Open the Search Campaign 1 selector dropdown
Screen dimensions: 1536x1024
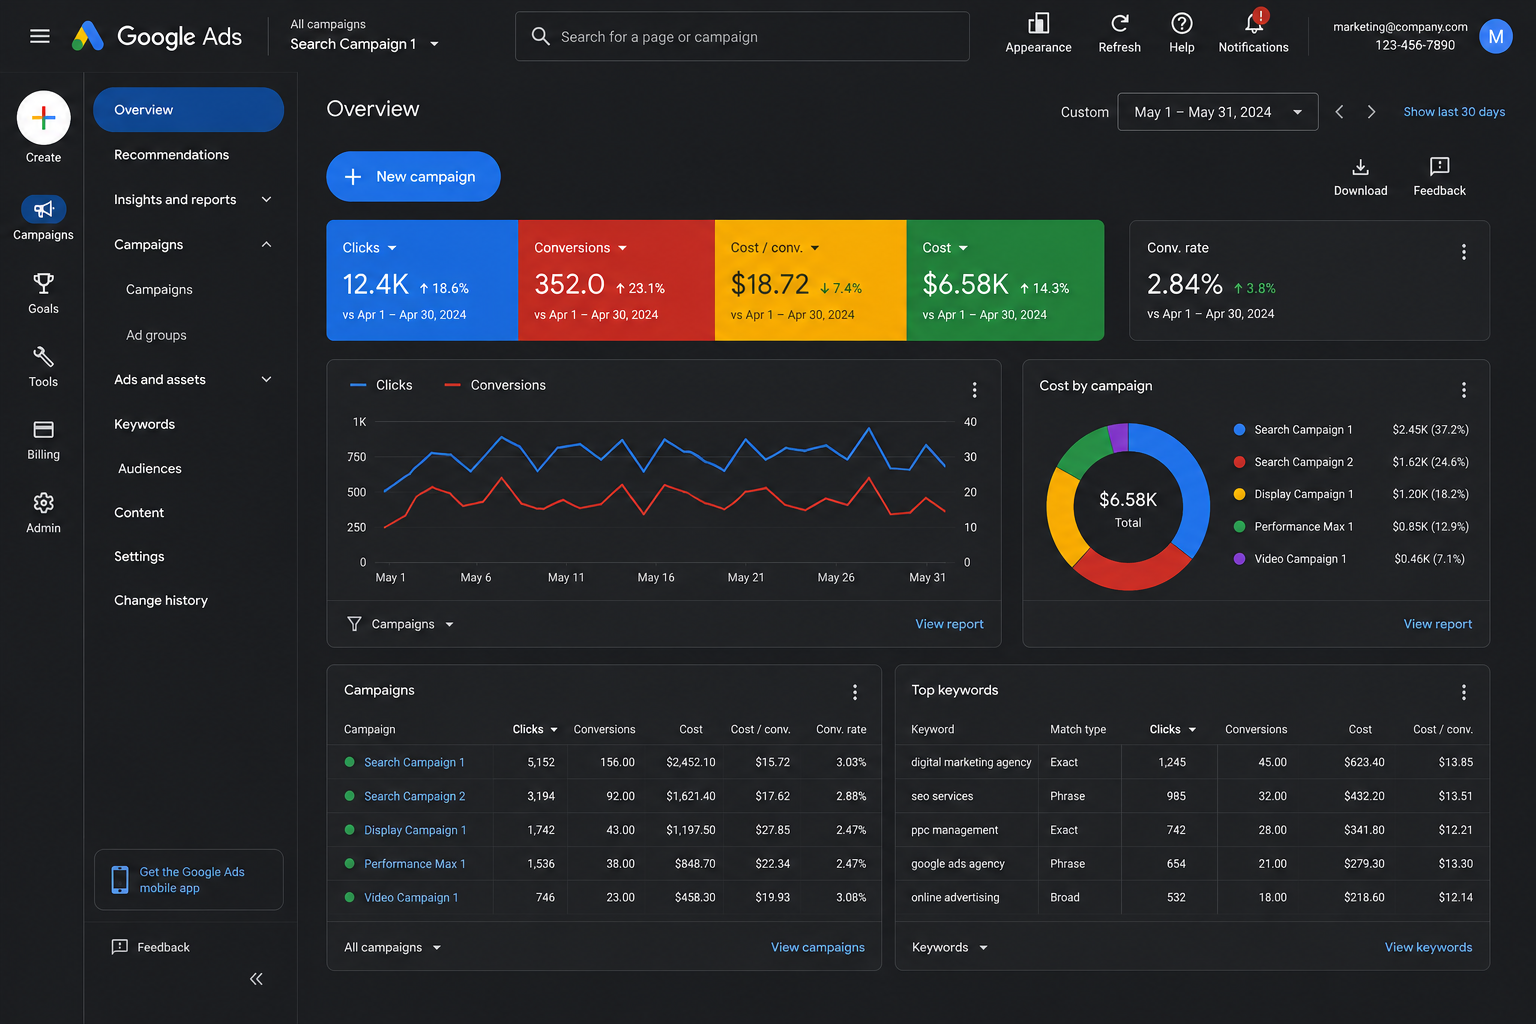tap(365, 44)
